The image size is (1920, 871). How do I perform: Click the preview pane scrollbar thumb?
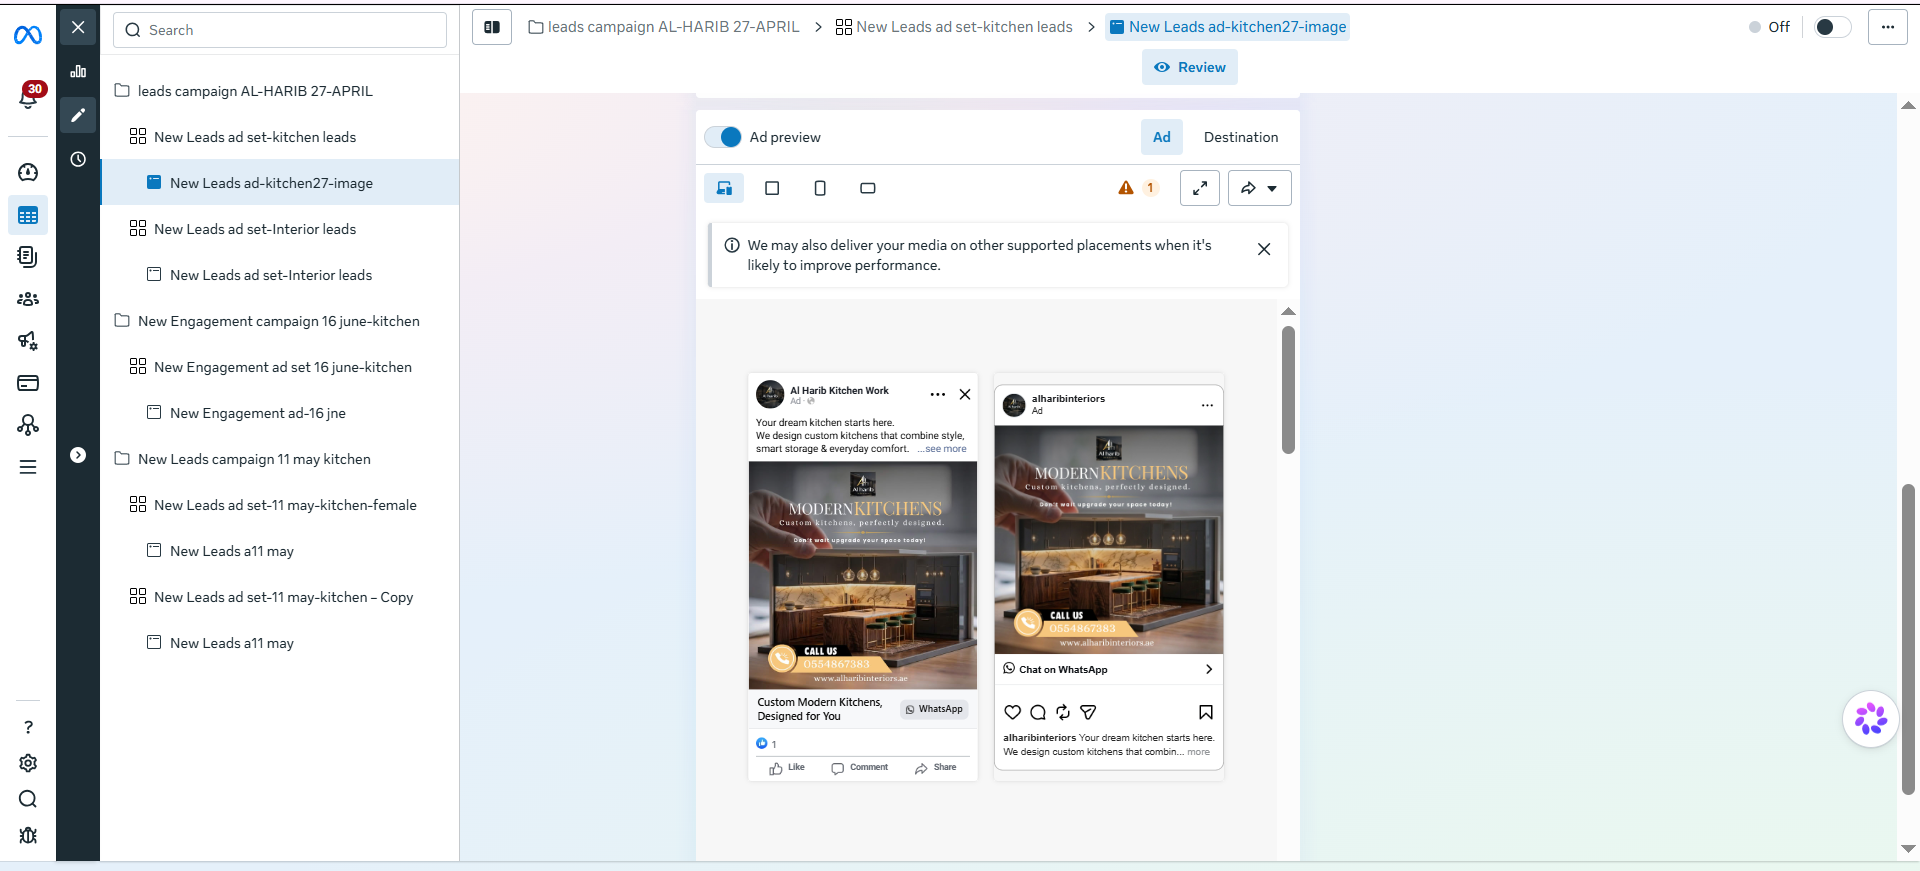1288,390
